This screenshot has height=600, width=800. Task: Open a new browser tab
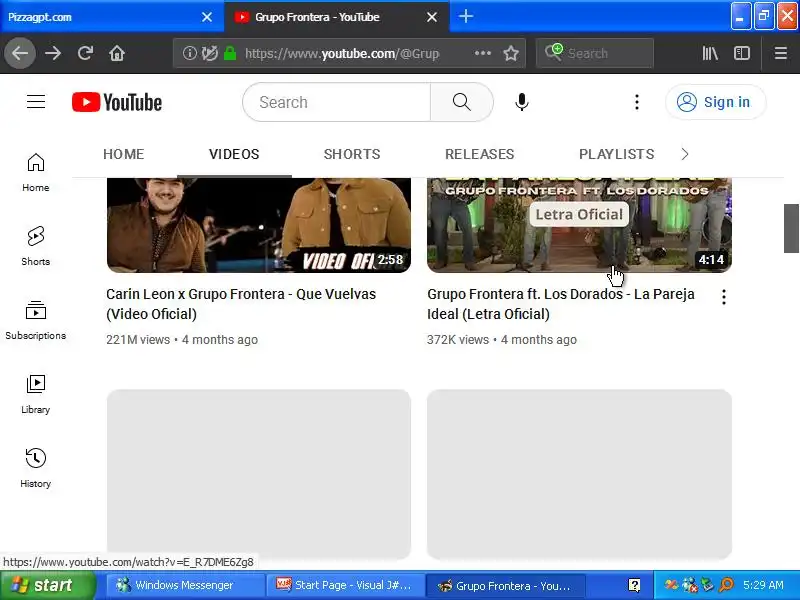coord(465,16)
